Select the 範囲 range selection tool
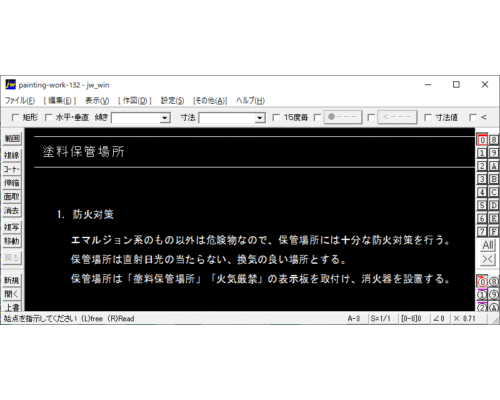Viewport: 500px width, 400px height. pos(12,139)
